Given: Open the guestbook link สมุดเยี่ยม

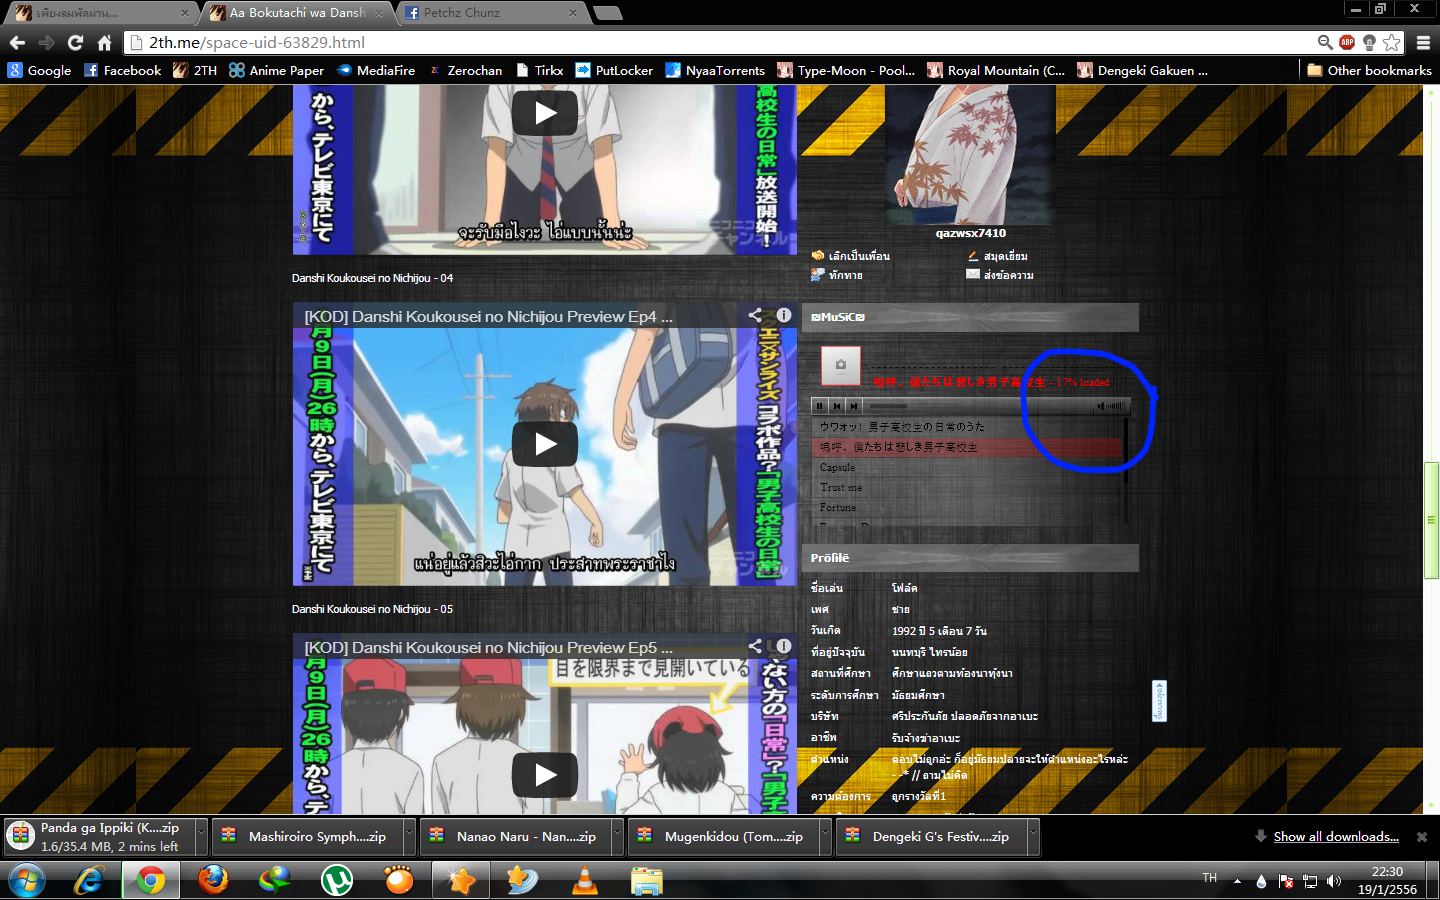Looking at the screenshot, I should 1005,256.
